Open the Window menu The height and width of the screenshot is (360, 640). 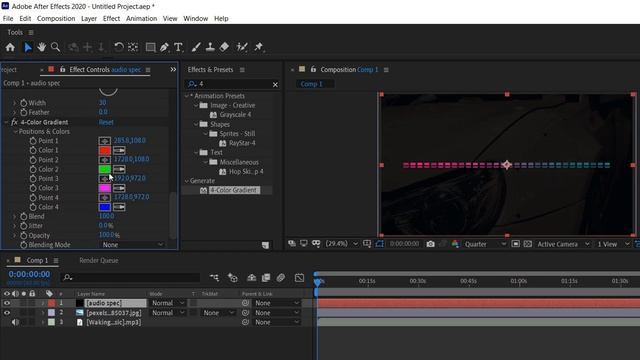pos(195,18)
